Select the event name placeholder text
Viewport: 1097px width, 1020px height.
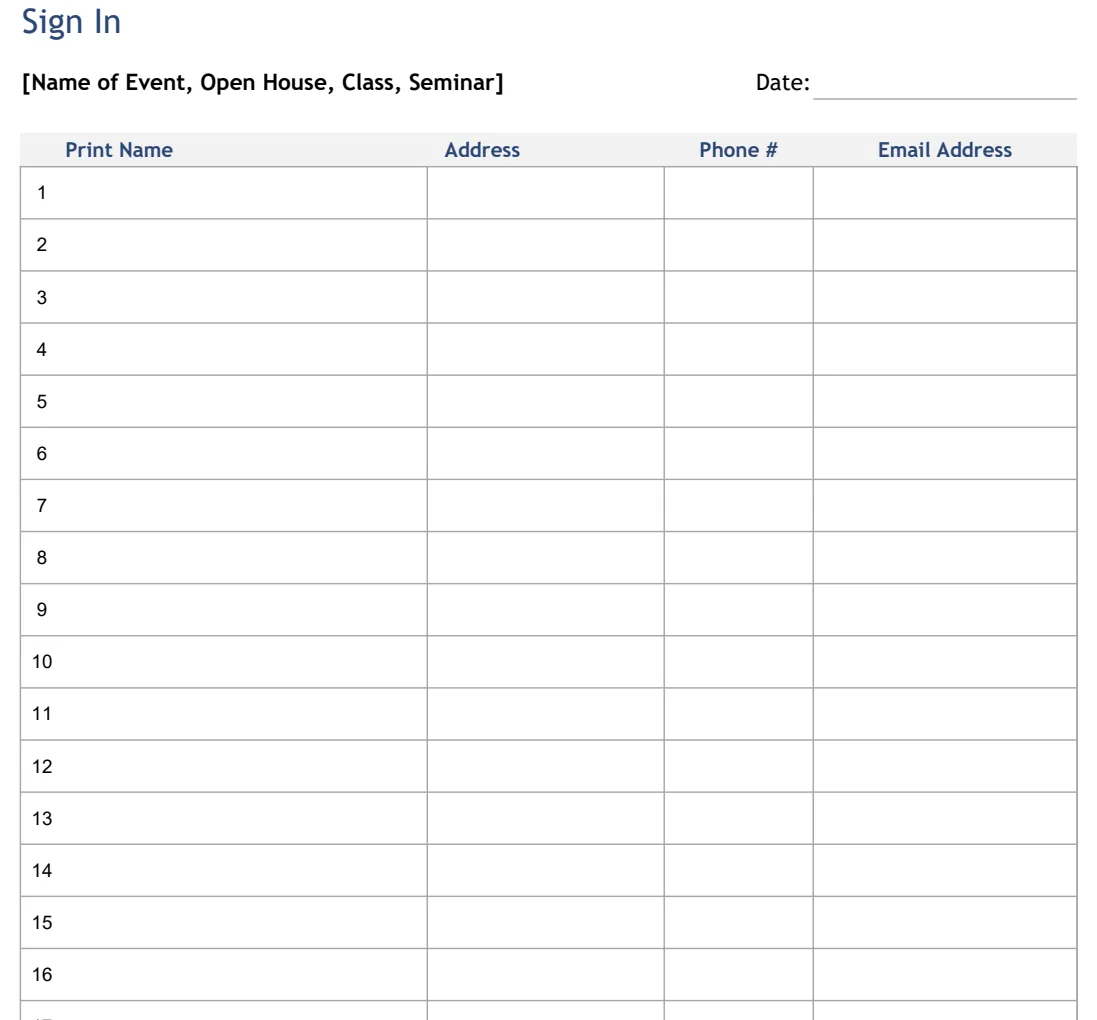coord(262,83)
